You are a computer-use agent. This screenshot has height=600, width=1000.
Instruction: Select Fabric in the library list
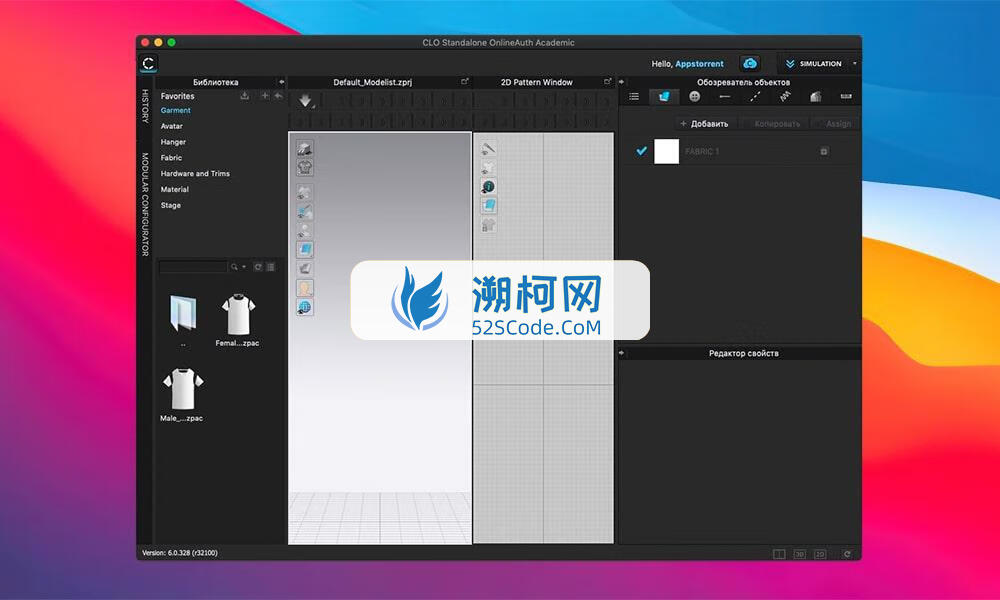pos(171,157)
